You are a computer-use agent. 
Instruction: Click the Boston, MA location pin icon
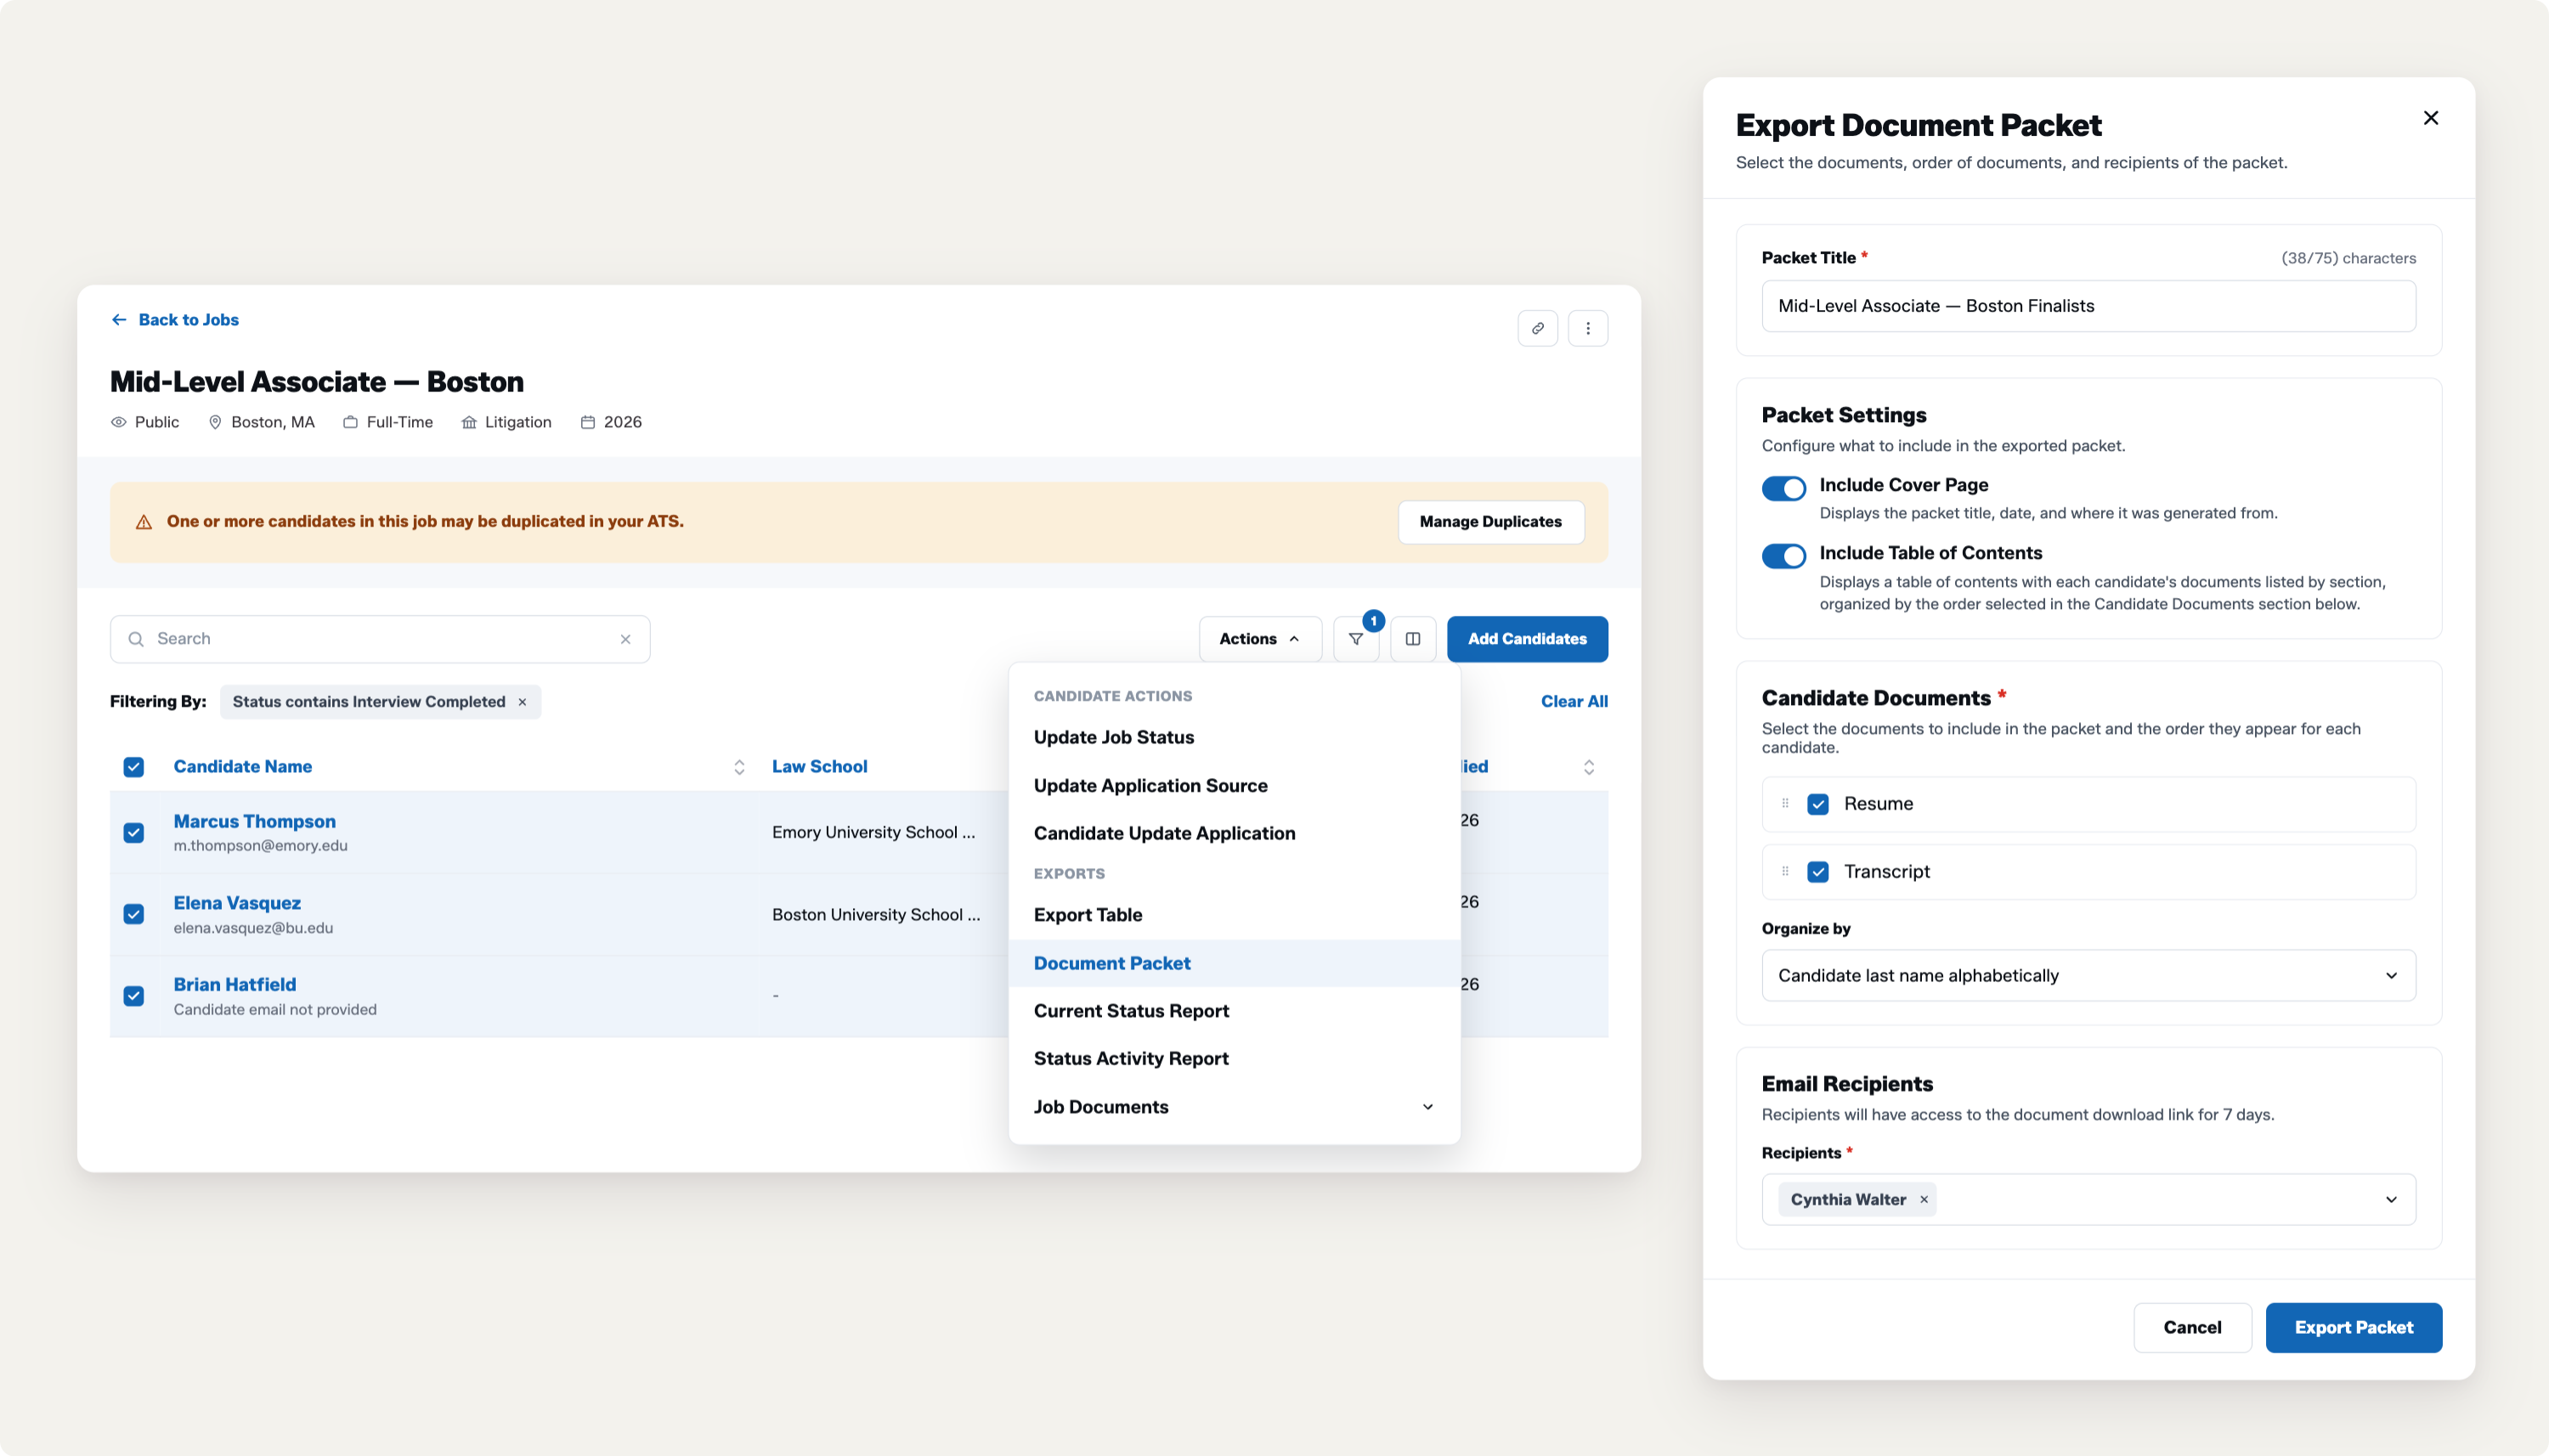pyautogui.click(x=214, y=422)
